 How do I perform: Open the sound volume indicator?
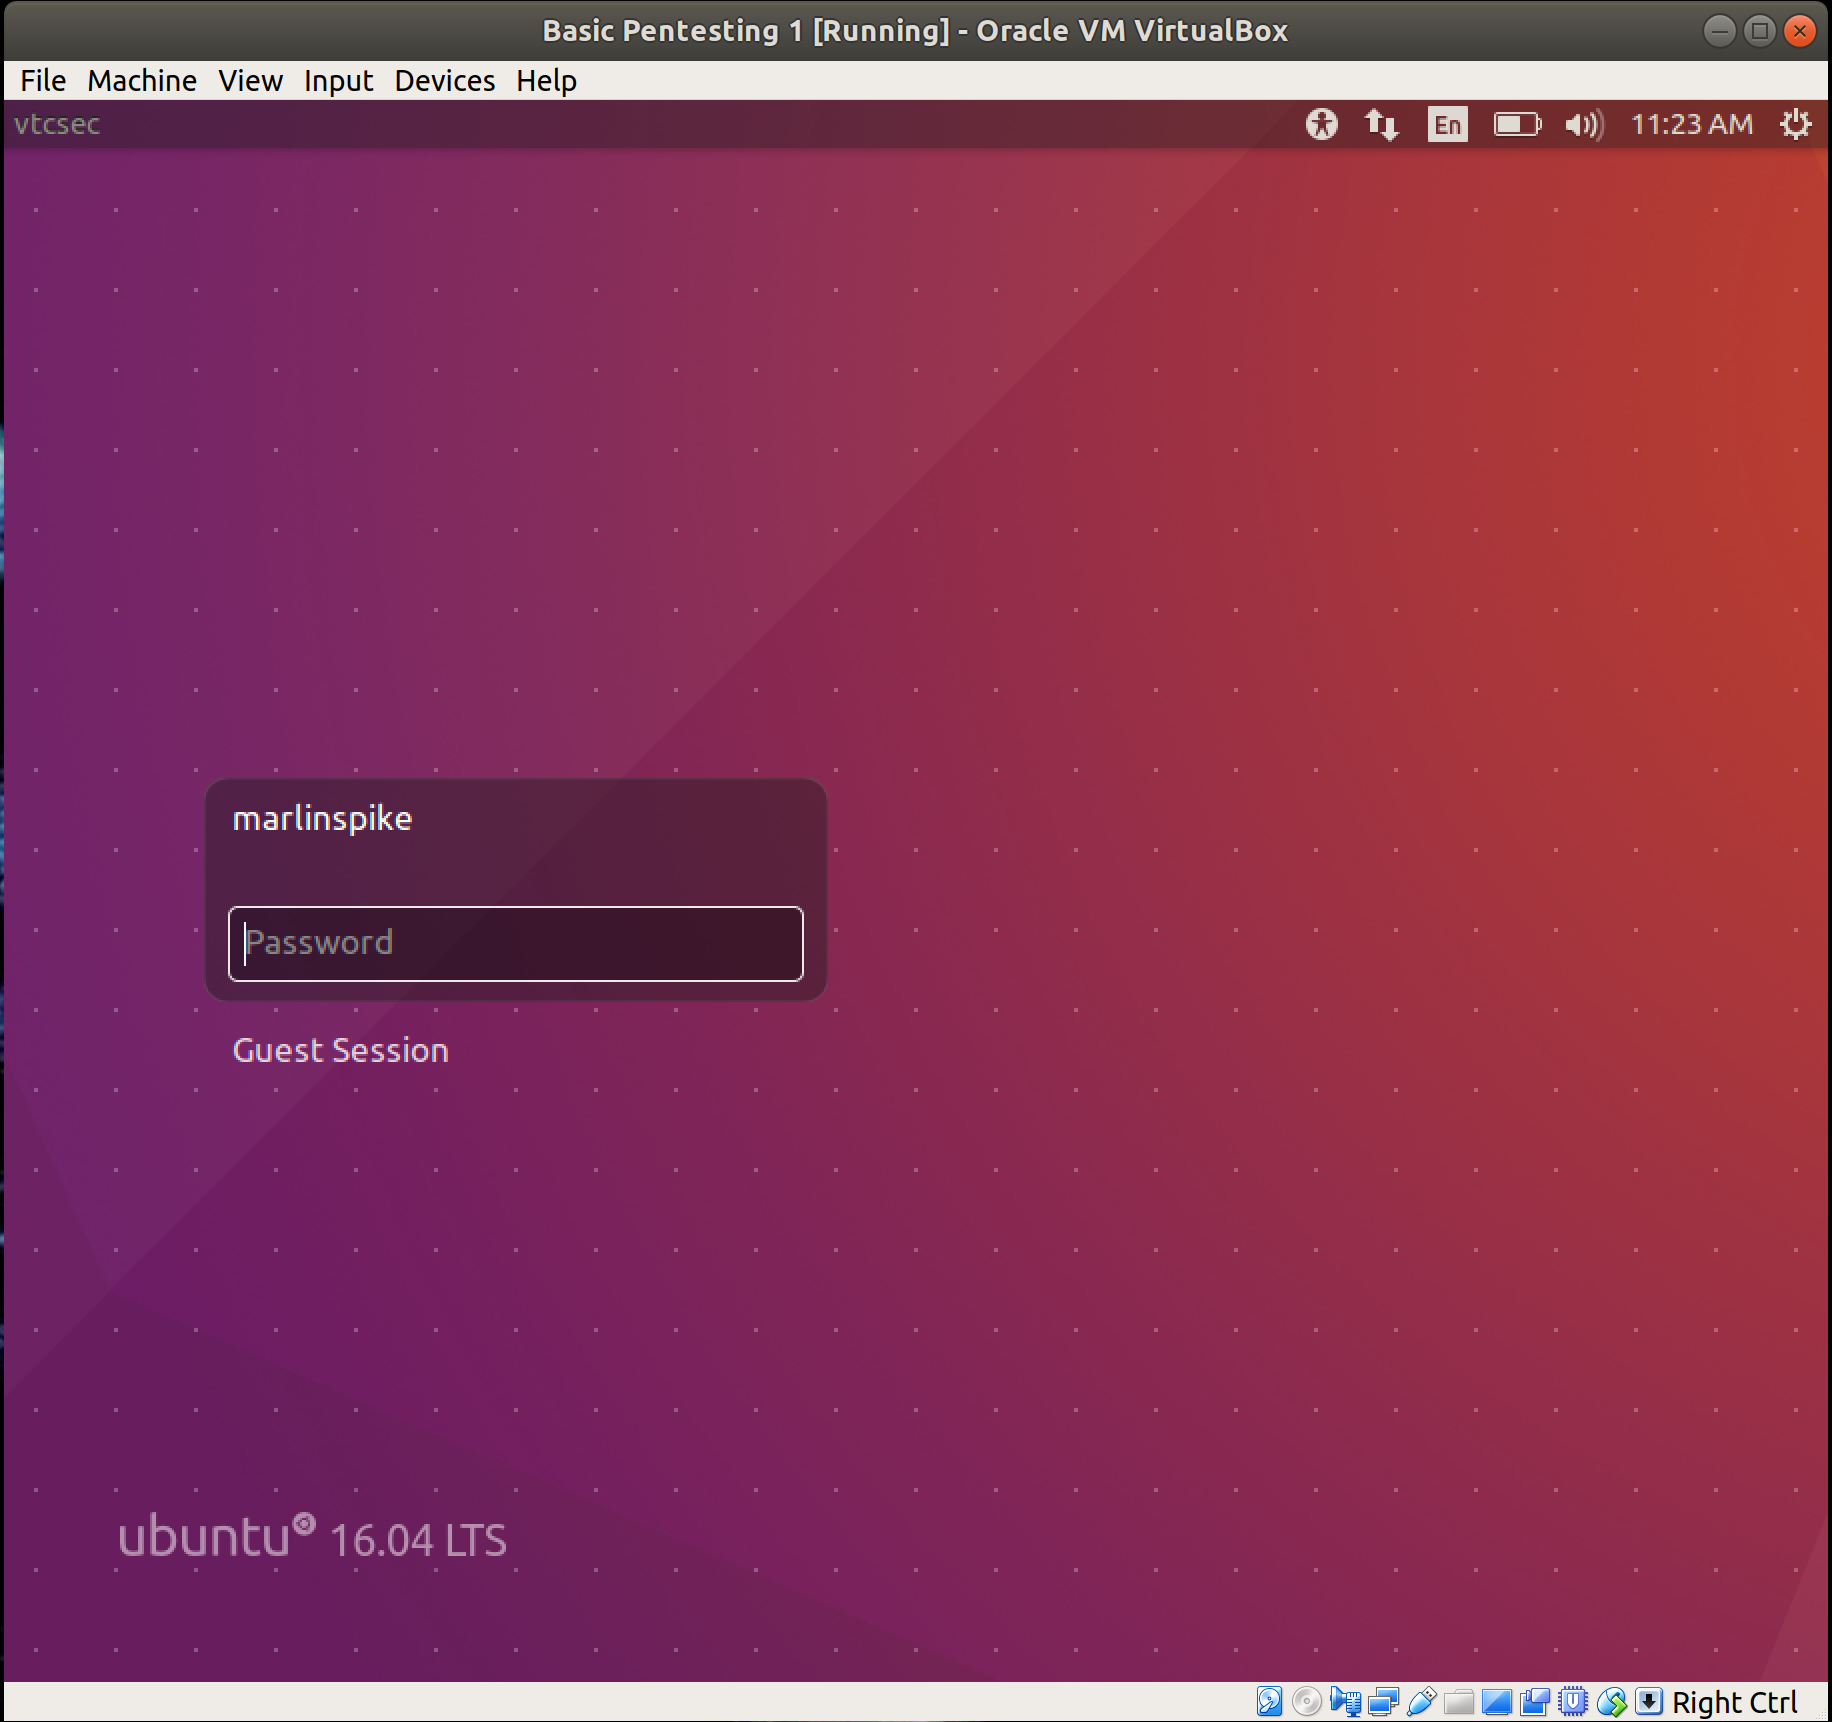(x=1585, y=124)
